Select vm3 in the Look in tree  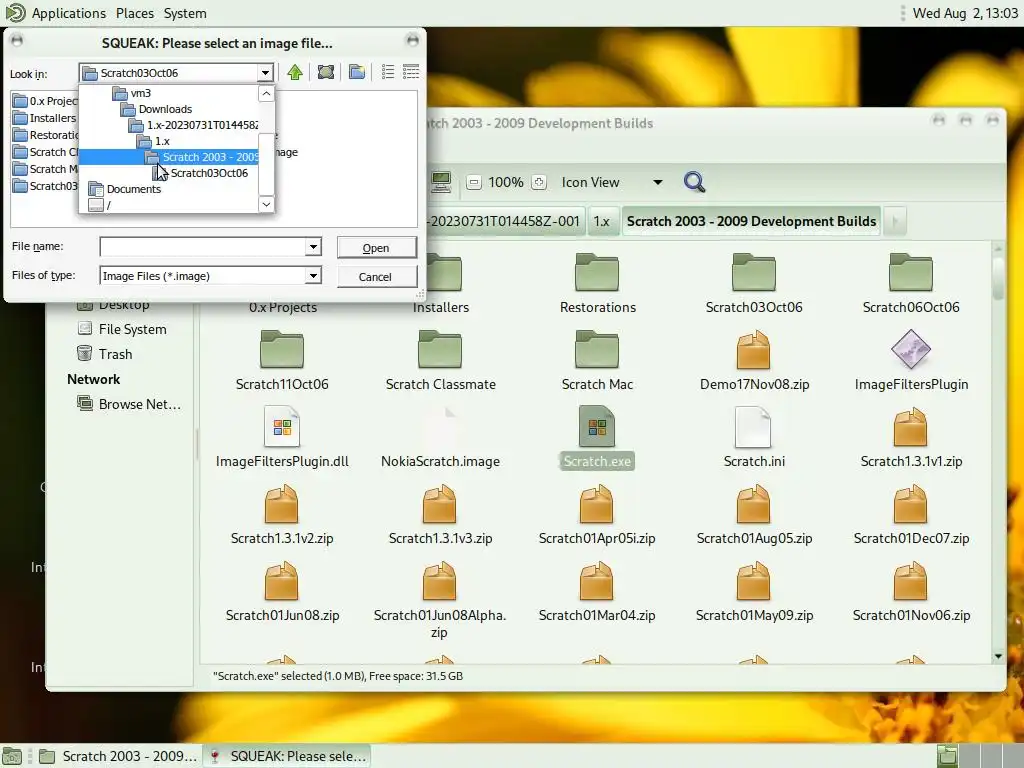(140, 93)
